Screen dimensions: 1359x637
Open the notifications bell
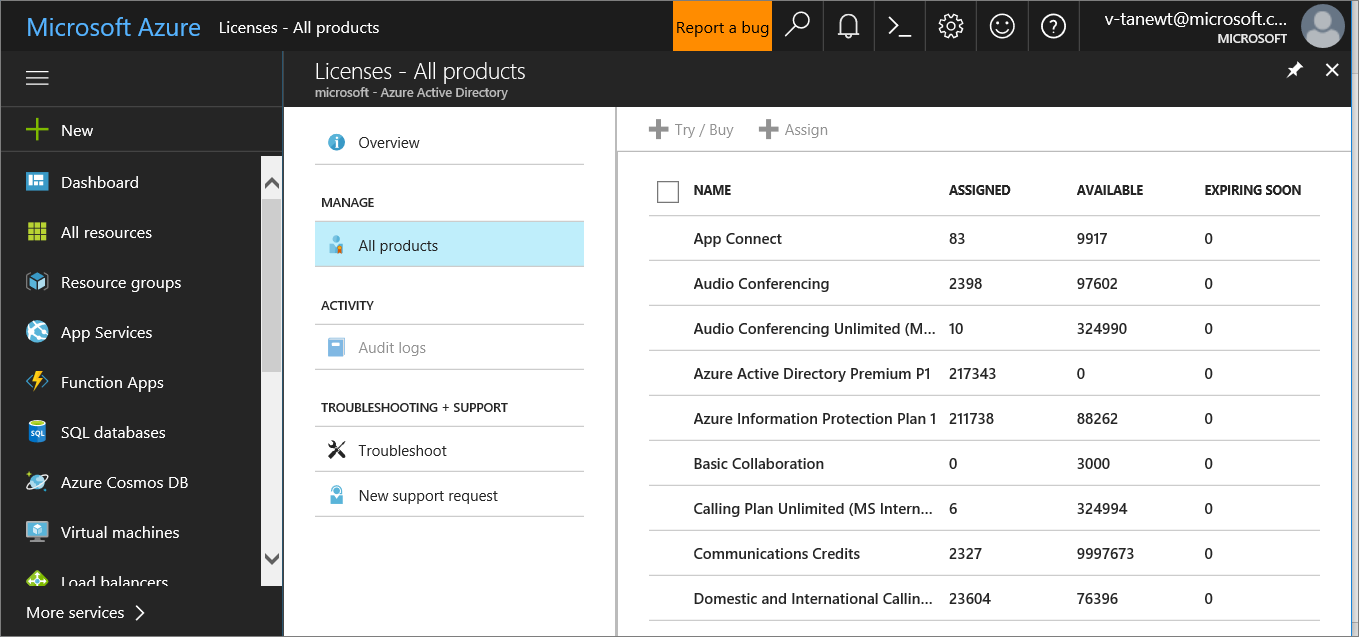848,26
